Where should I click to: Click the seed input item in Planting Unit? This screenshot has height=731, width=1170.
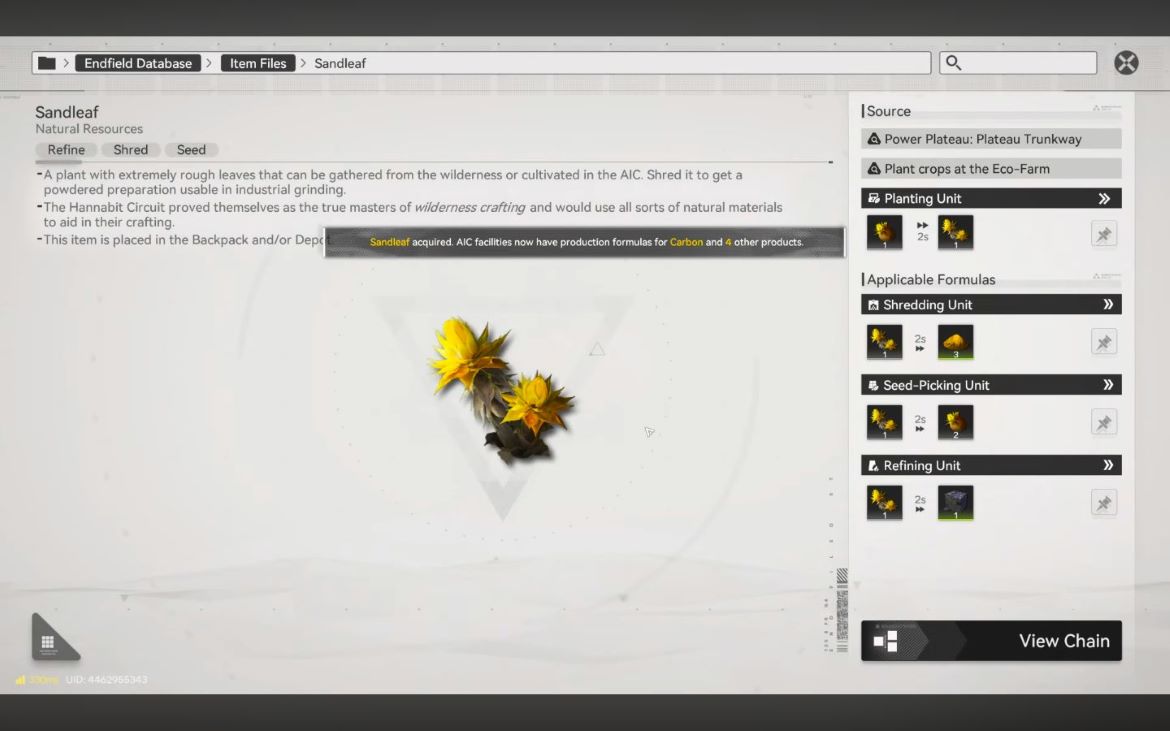click(884, 233)
